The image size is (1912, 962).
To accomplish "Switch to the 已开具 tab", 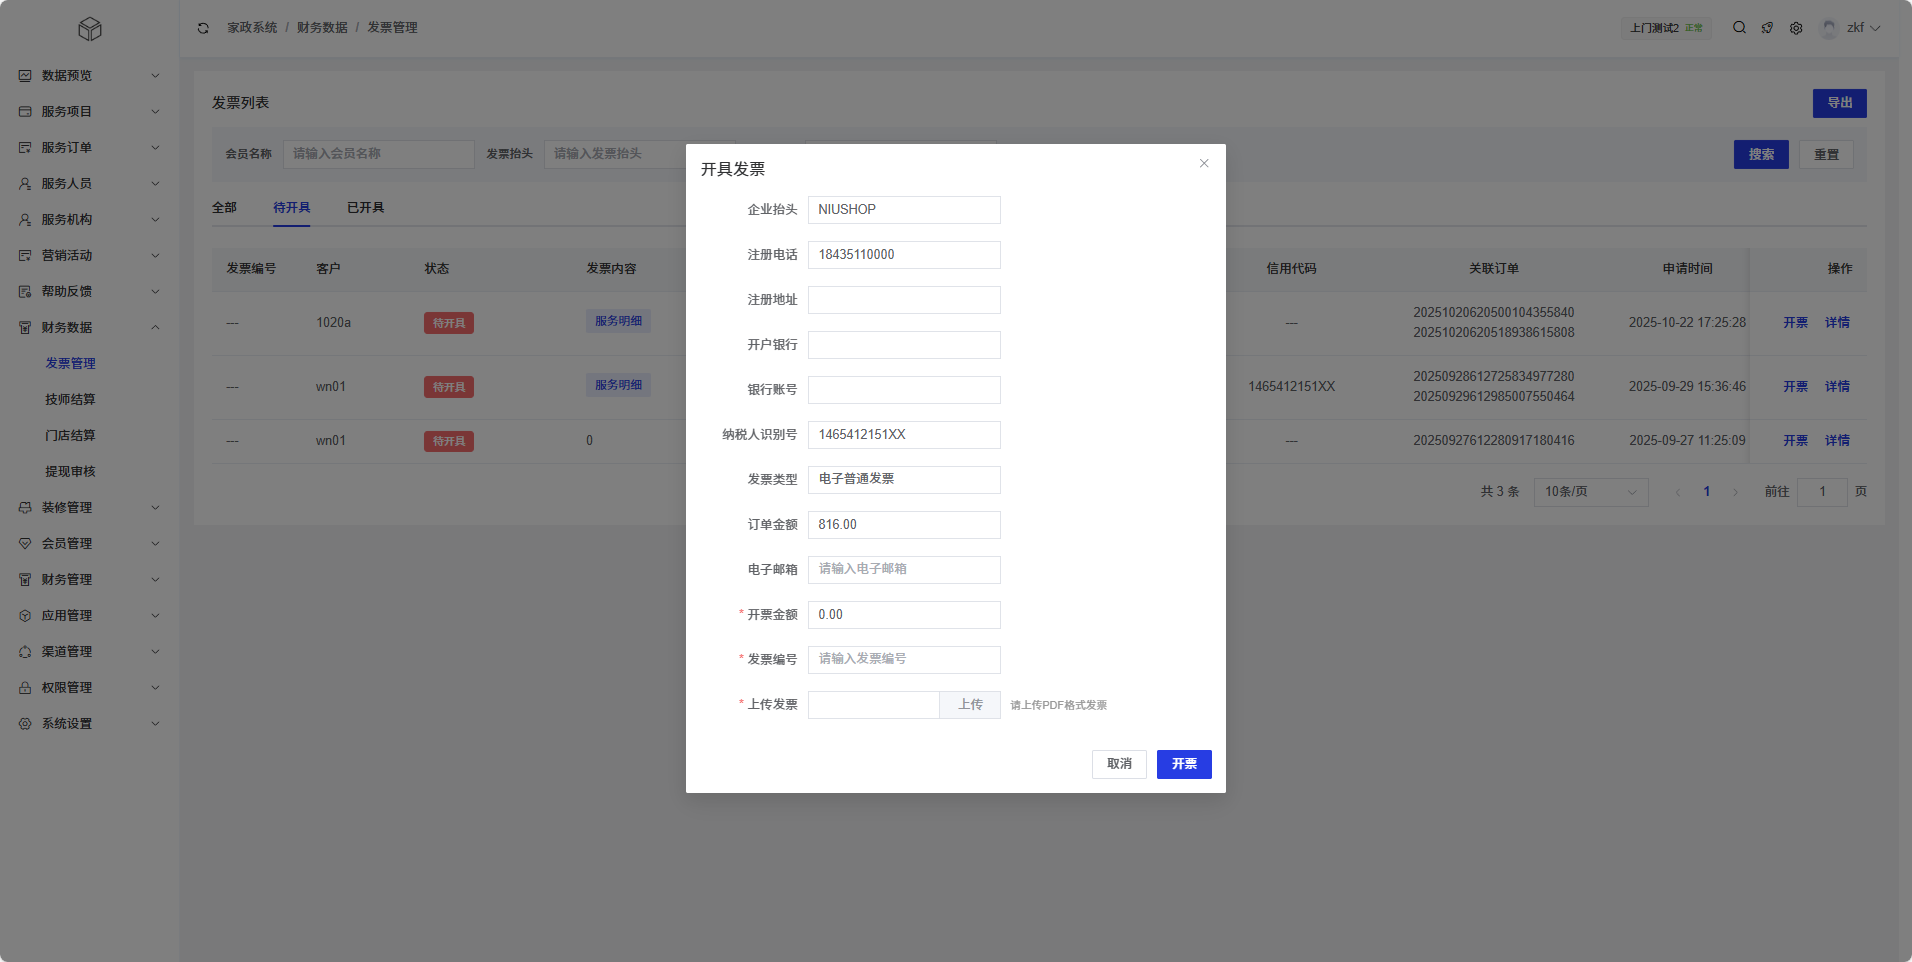I will (365, 208).
